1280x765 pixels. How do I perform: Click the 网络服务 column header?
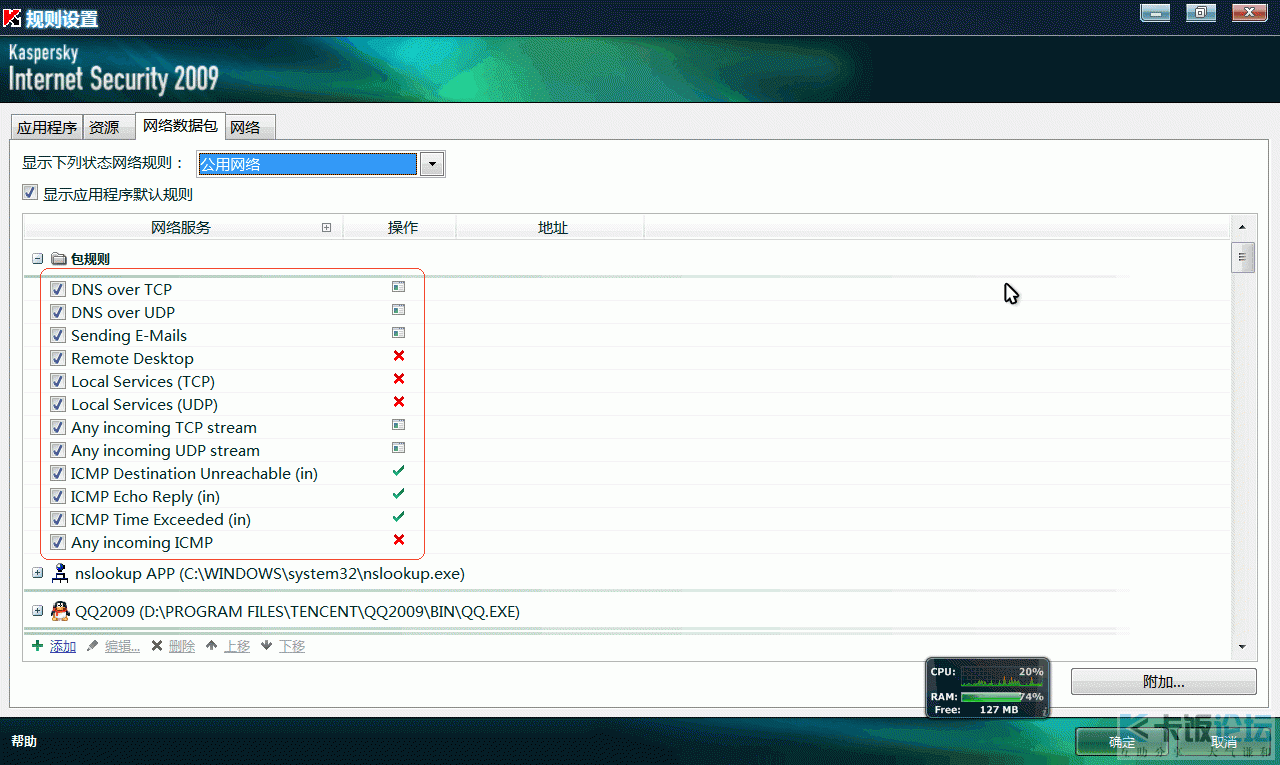[x=183, y=228]
